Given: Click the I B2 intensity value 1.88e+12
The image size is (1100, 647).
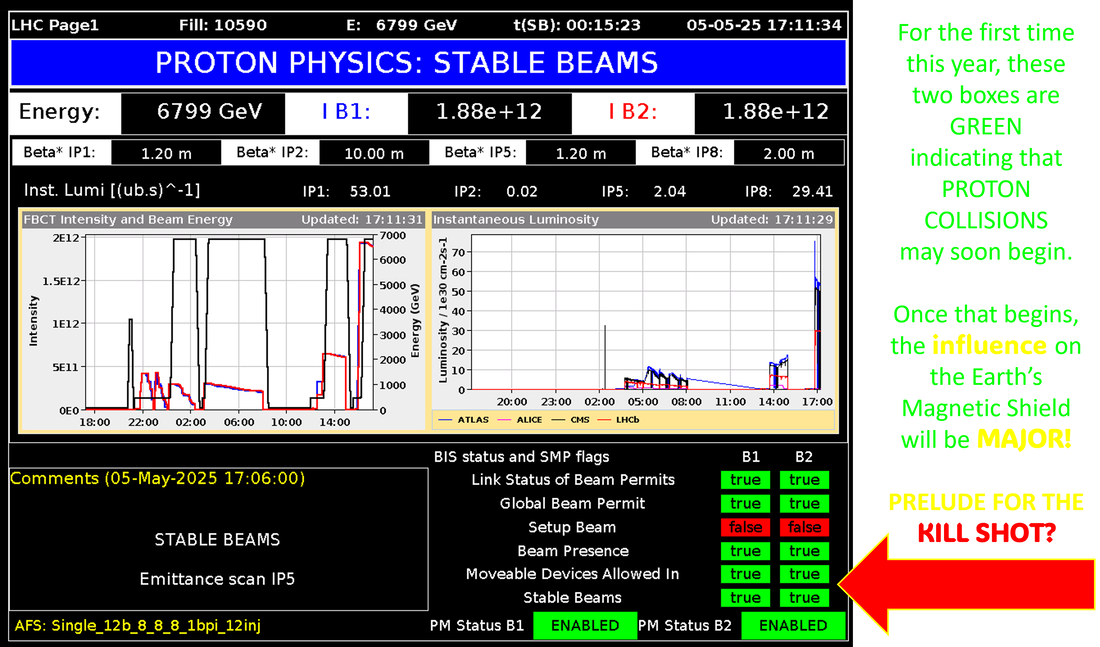Looking at the screenshot, I should 770,112.
